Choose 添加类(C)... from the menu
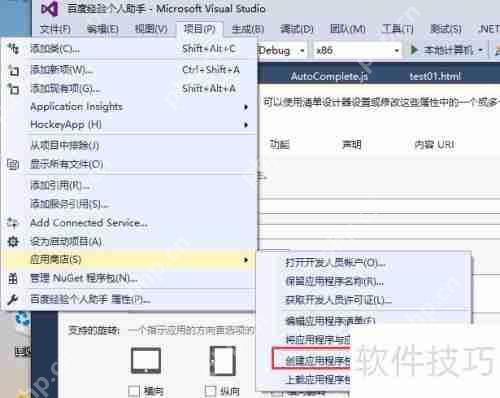500x398 pixels. point(129,49)
